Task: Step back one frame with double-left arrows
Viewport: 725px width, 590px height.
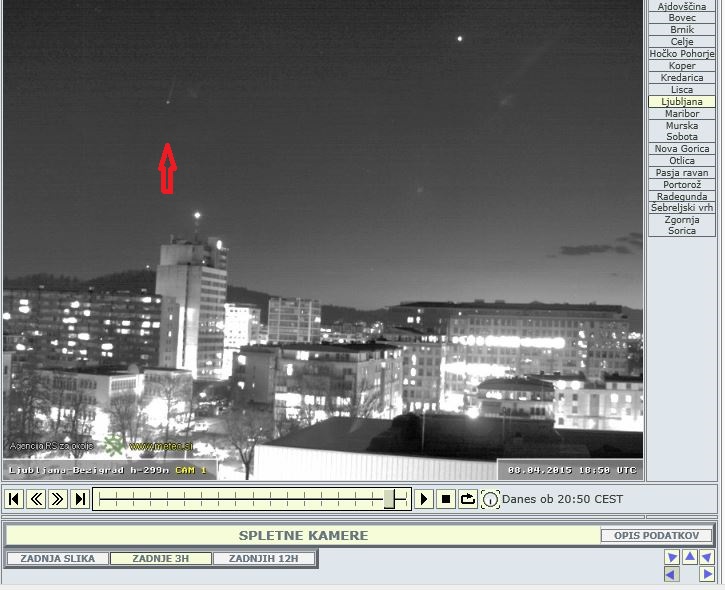Action: 36,499
